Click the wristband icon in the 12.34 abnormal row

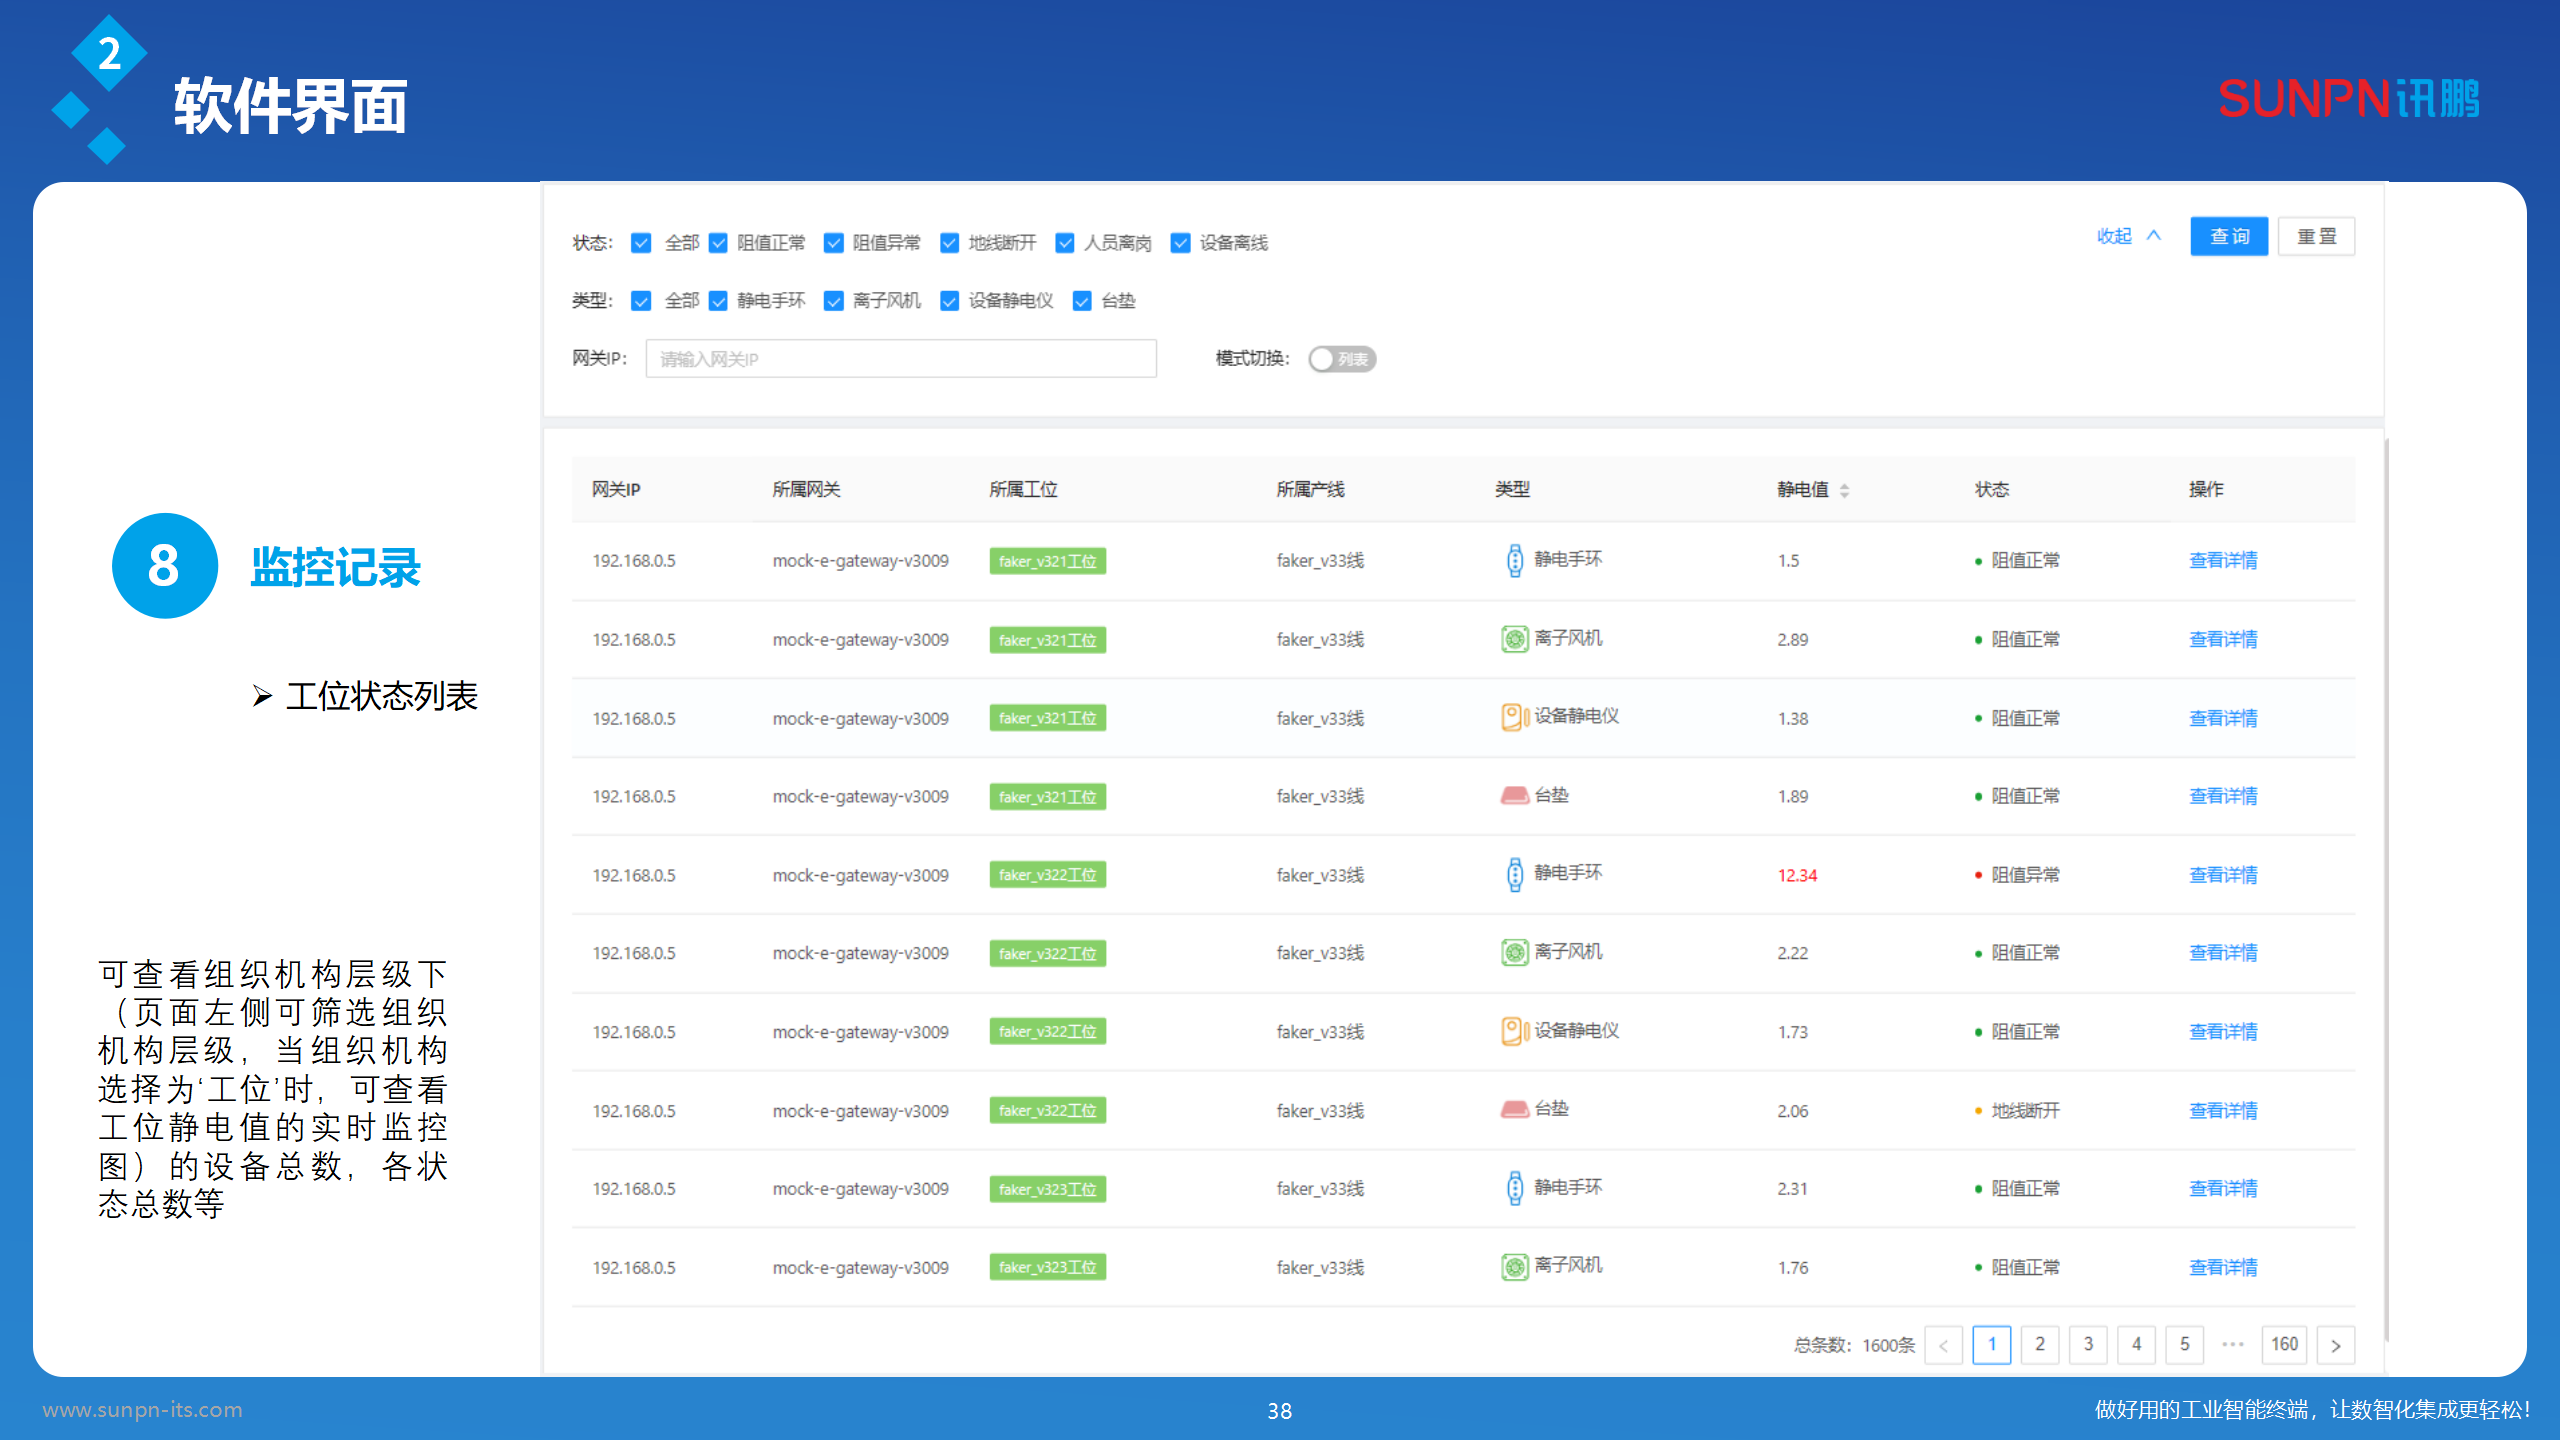1515,874
